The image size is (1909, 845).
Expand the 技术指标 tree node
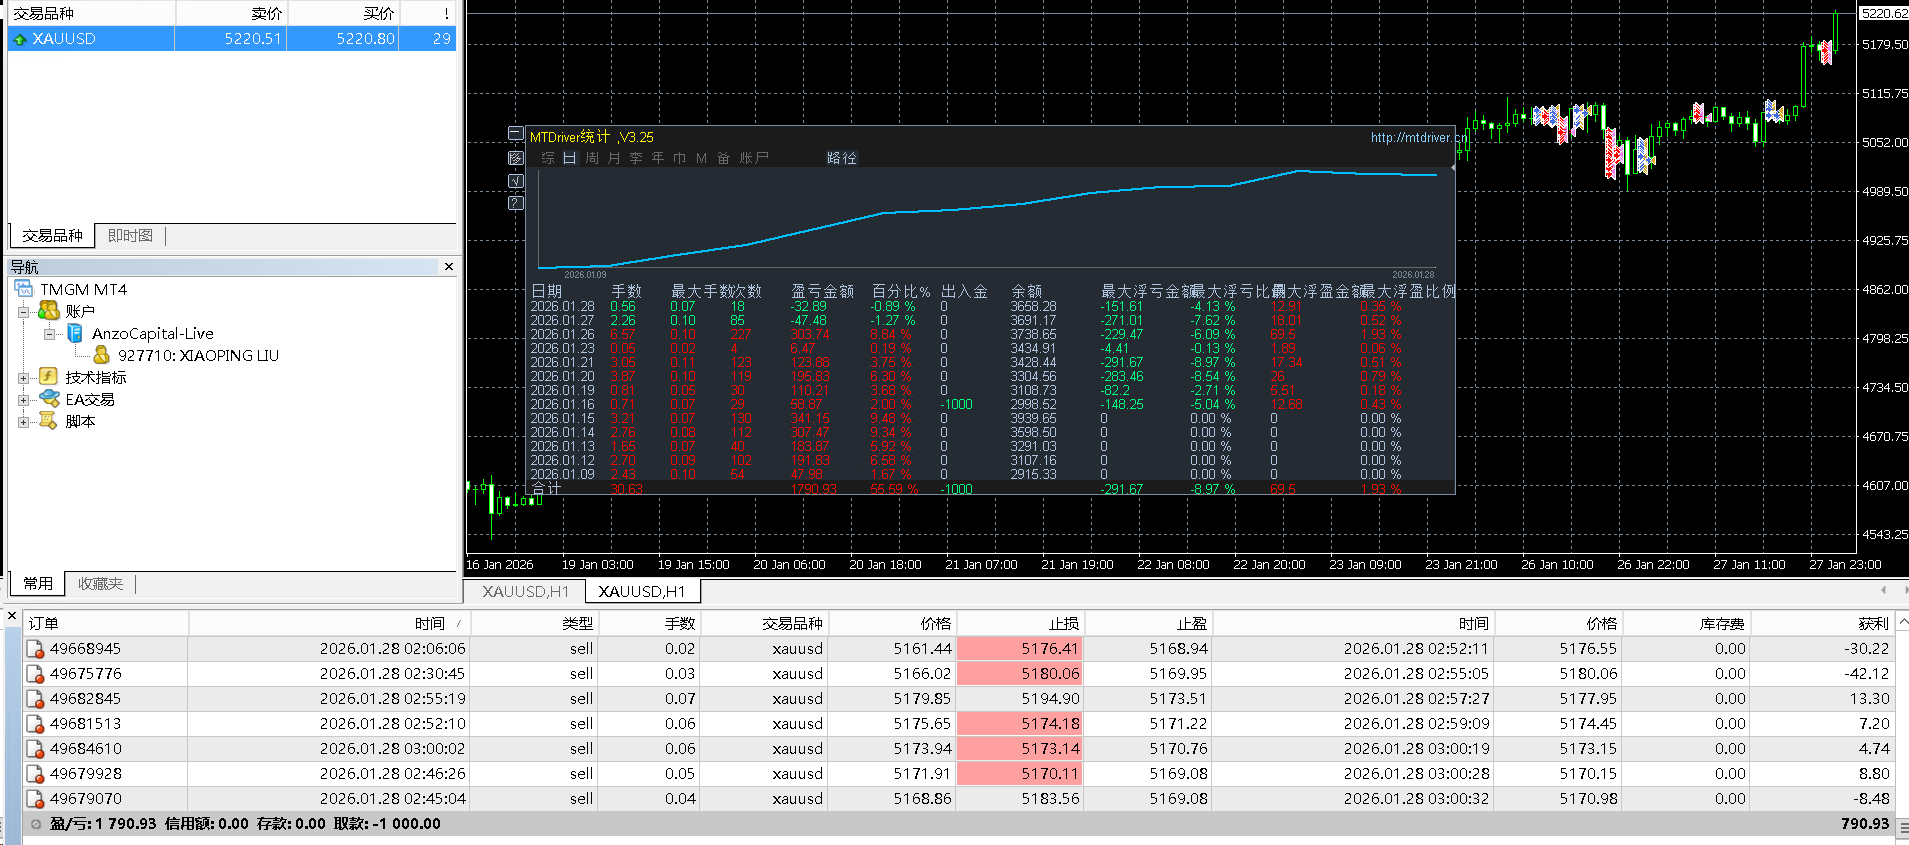coord(23,378)
